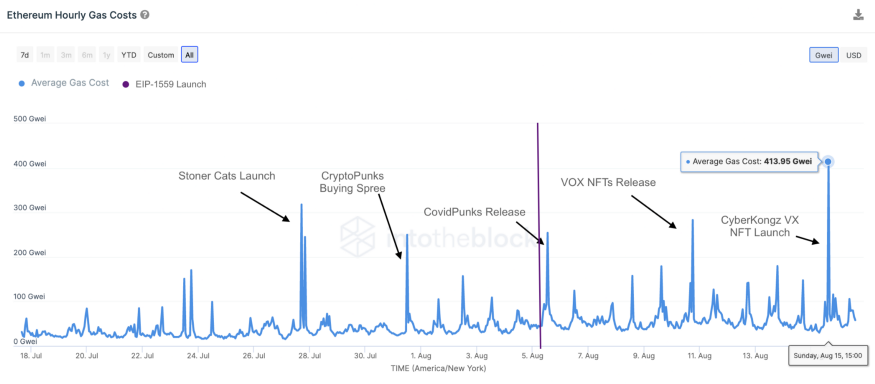Viewport: 875px width, 384px height.
Task: Select the All time range
Action: pyautogui.click(x=190, y=55)
